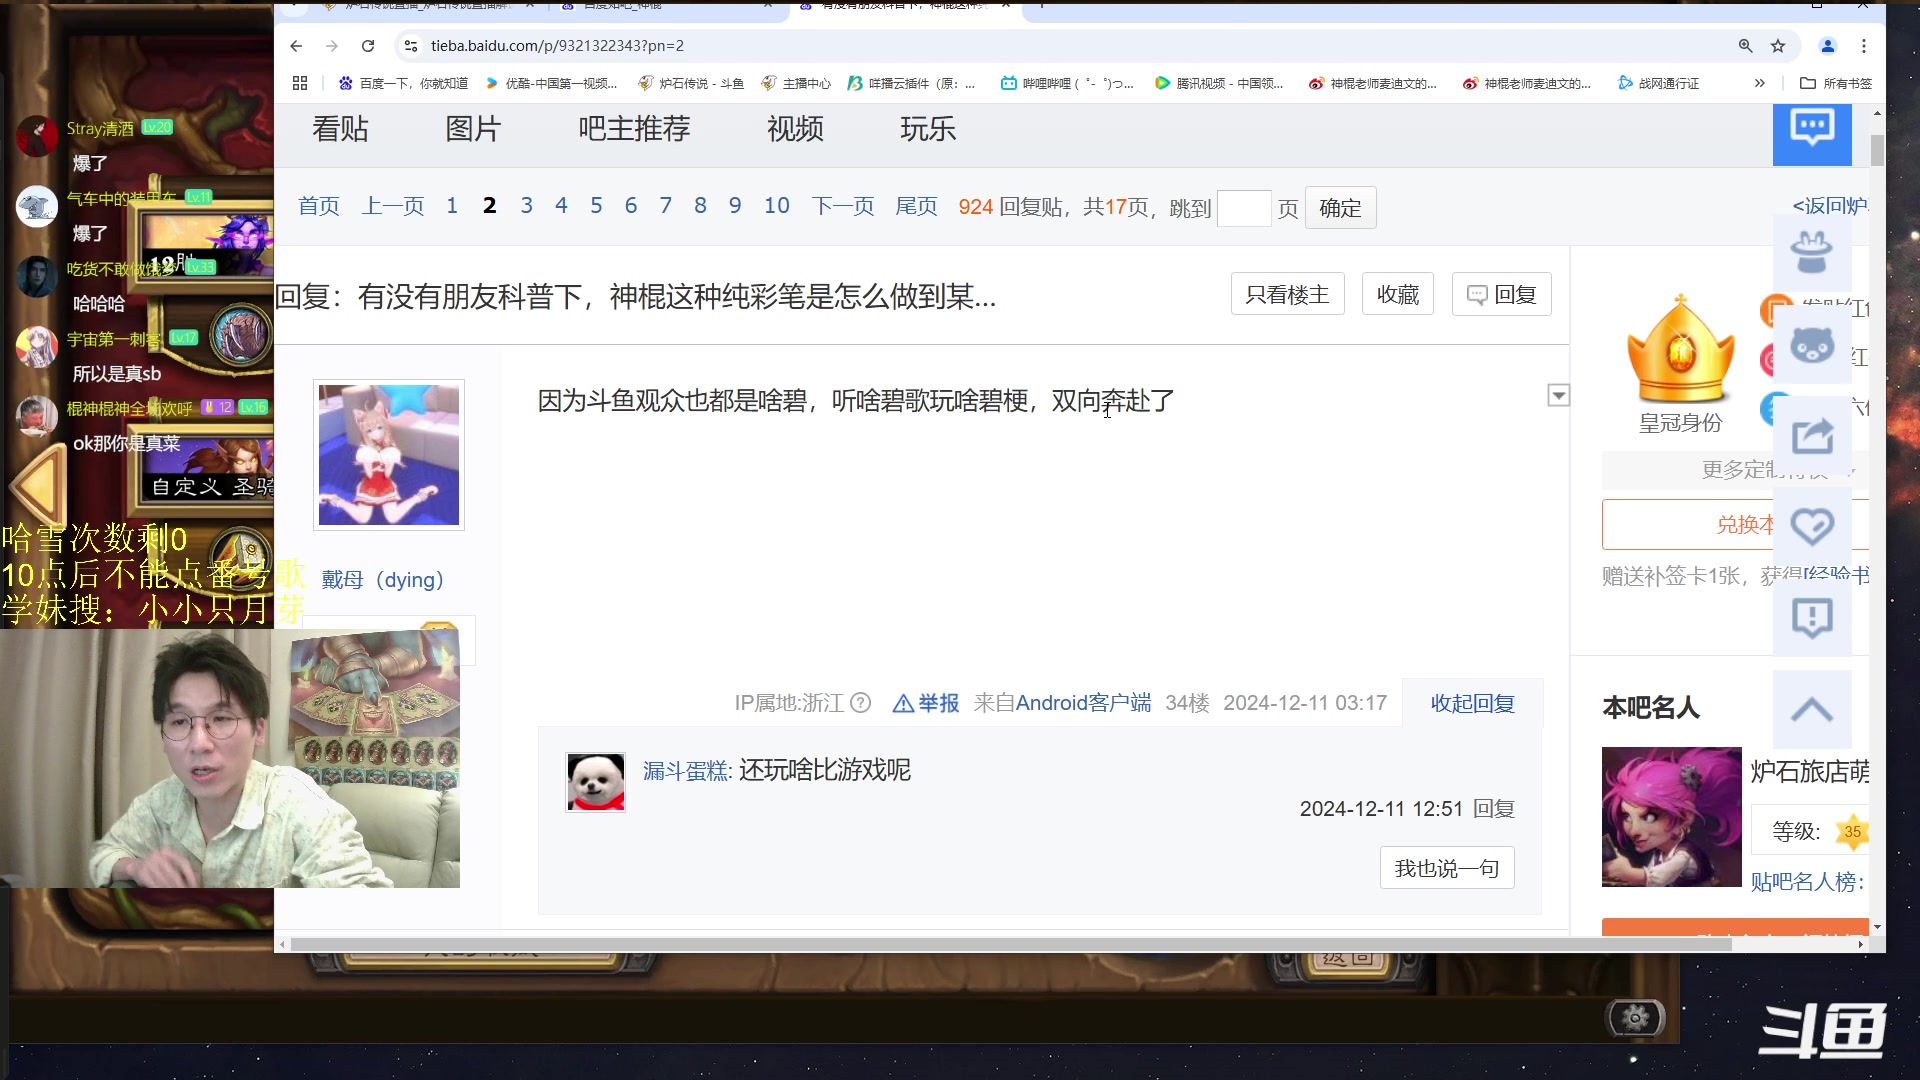This screenshot has height=1080, width=1920.
Task: Jump to page 3
Action: 526,206
